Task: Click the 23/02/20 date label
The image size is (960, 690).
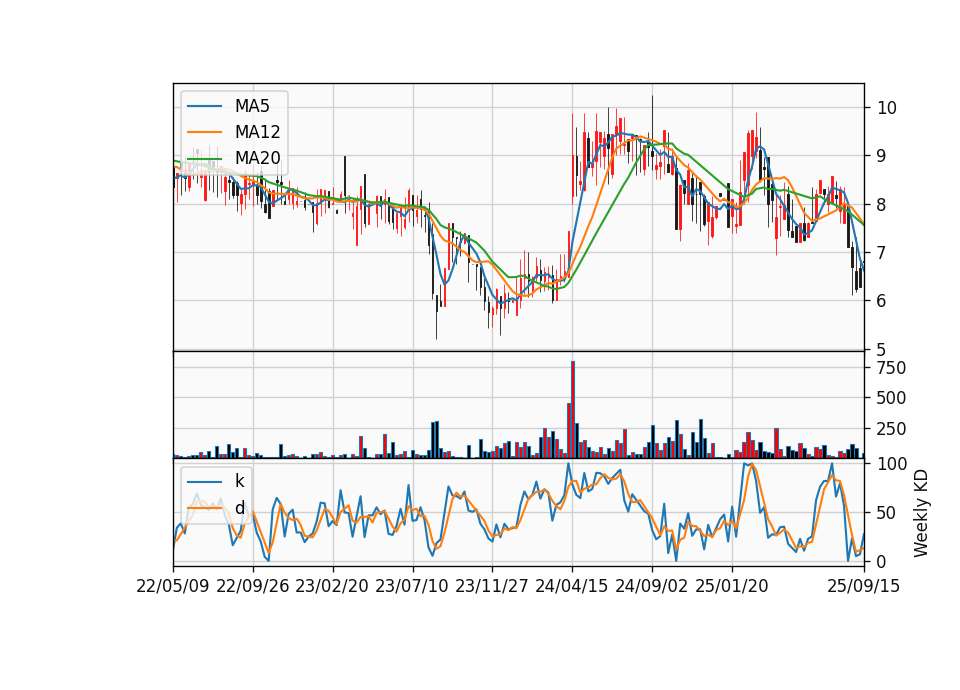Action: coord(332,586)
